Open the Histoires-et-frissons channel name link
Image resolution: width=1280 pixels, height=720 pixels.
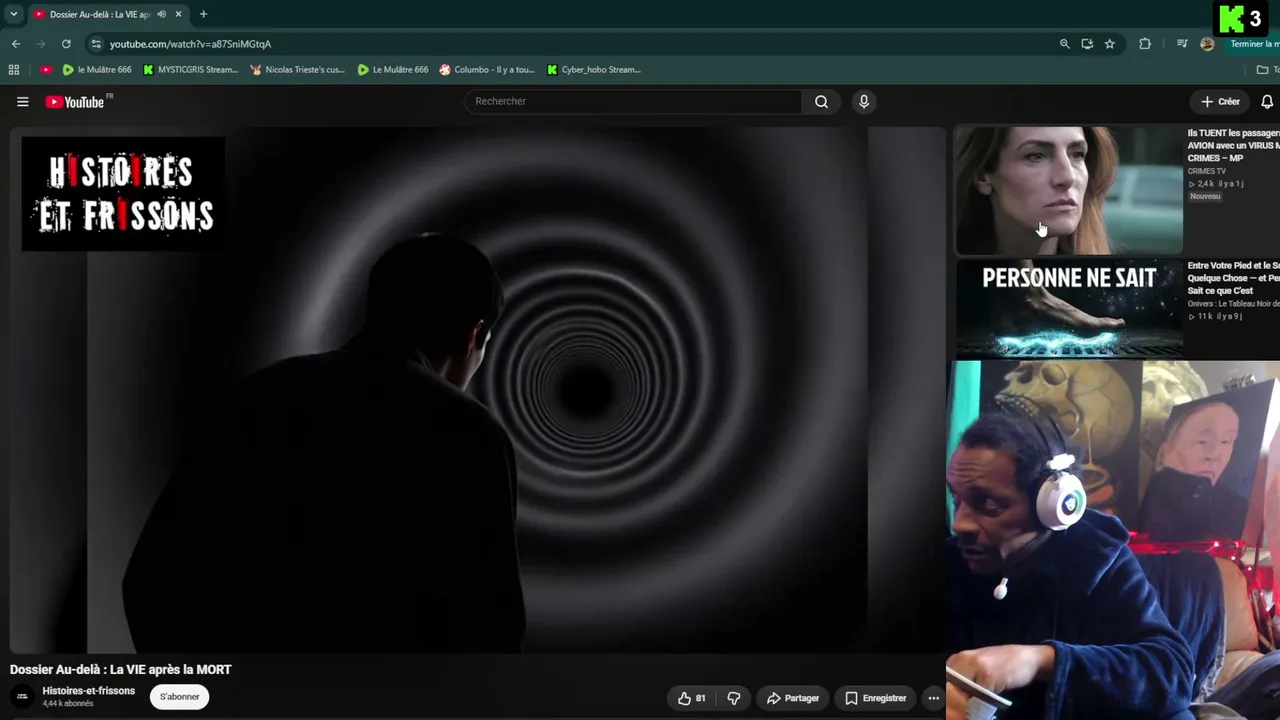(88, 691)
